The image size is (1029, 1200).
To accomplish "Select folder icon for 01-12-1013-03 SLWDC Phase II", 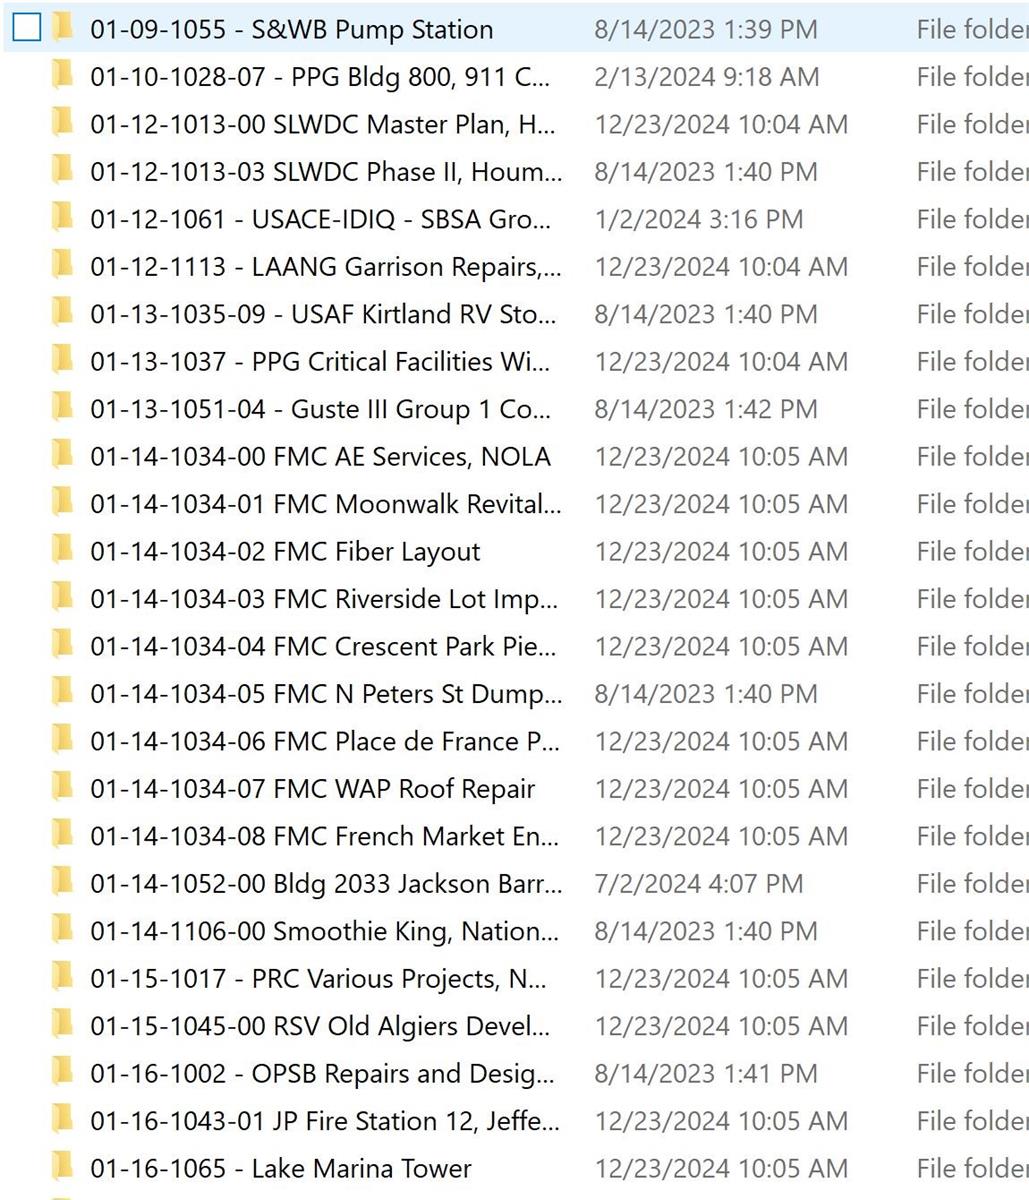I will click(x=63, y=171).
